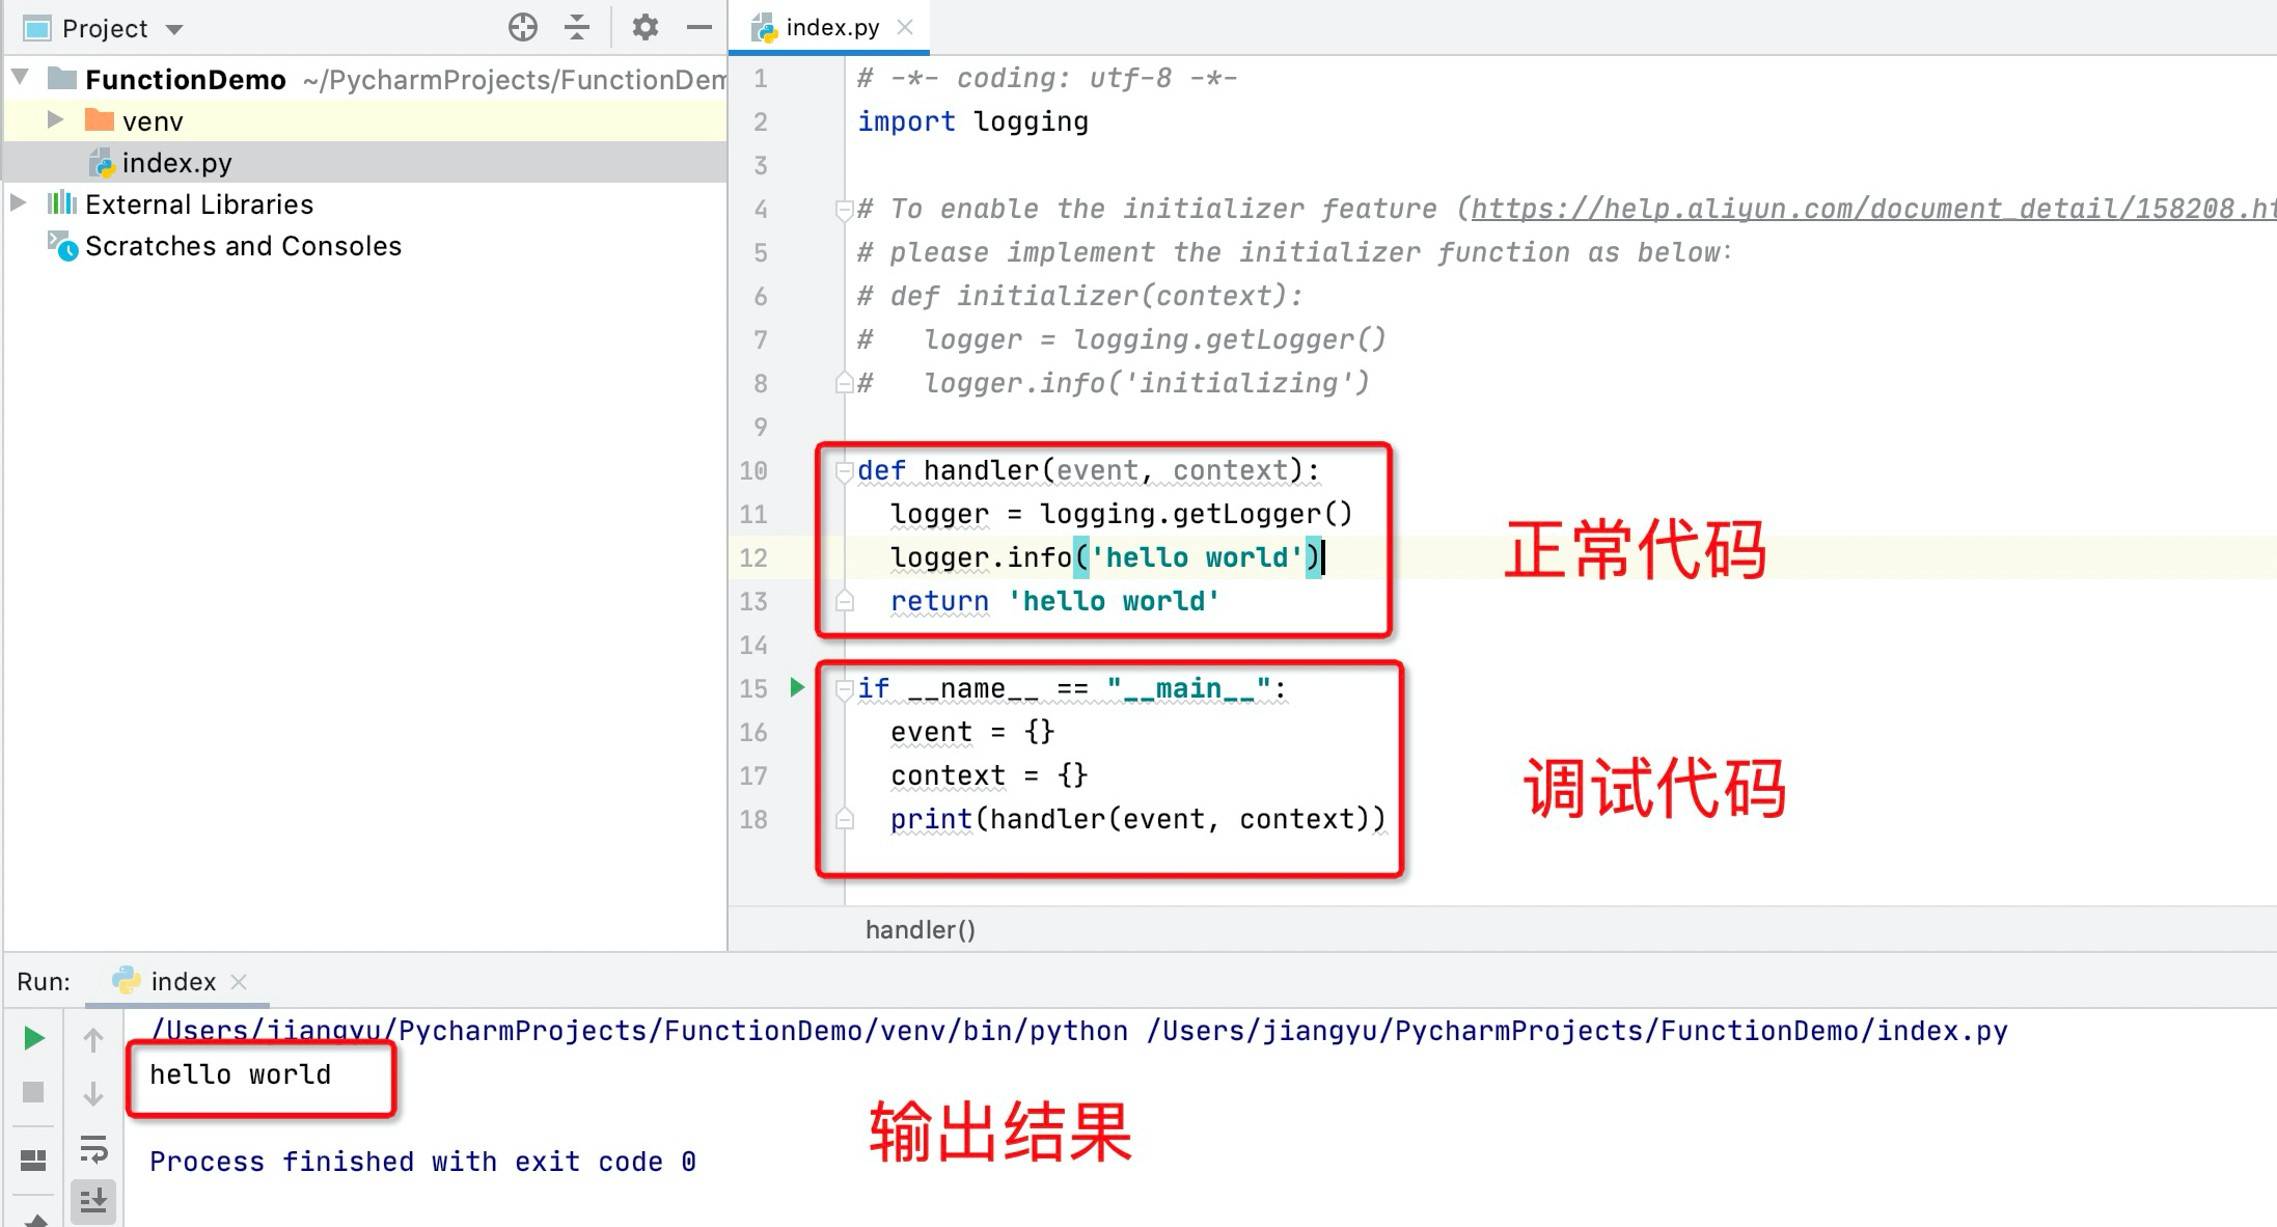The height and width of the screenshot is (1227, 2277).
Task: Click line 15 run gutter arrow icon
Action: [x=798, y=688]
